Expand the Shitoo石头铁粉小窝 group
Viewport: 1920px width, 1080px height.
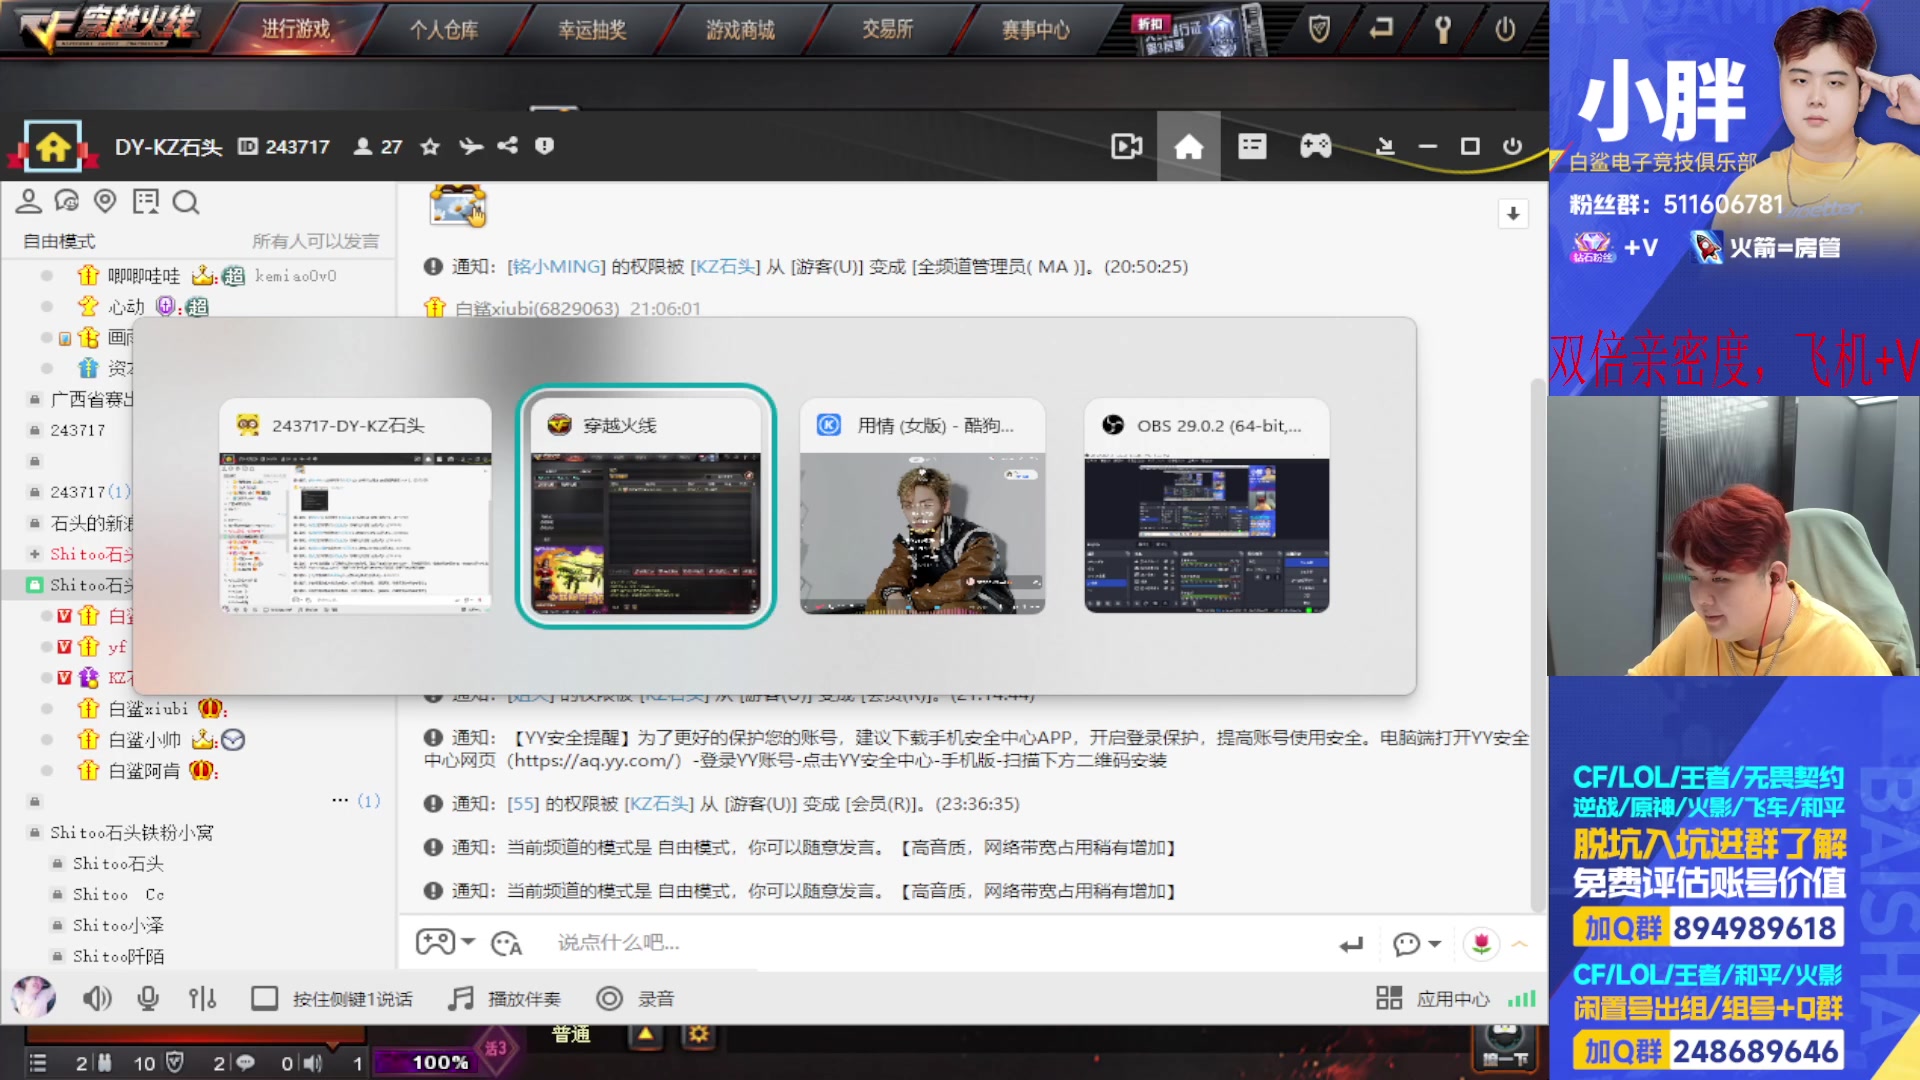pos(132,832)
